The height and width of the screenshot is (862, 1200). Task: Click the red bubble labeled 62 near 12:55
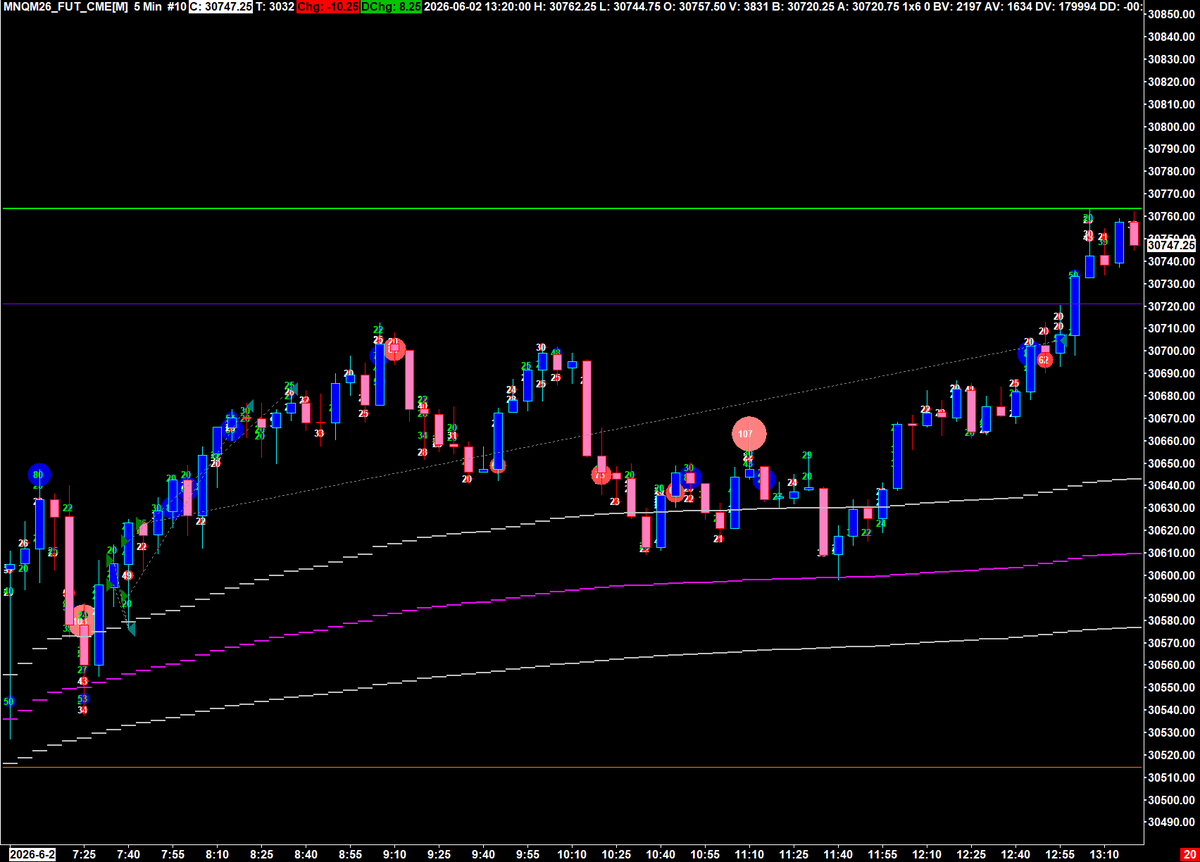coord(1044,359)
